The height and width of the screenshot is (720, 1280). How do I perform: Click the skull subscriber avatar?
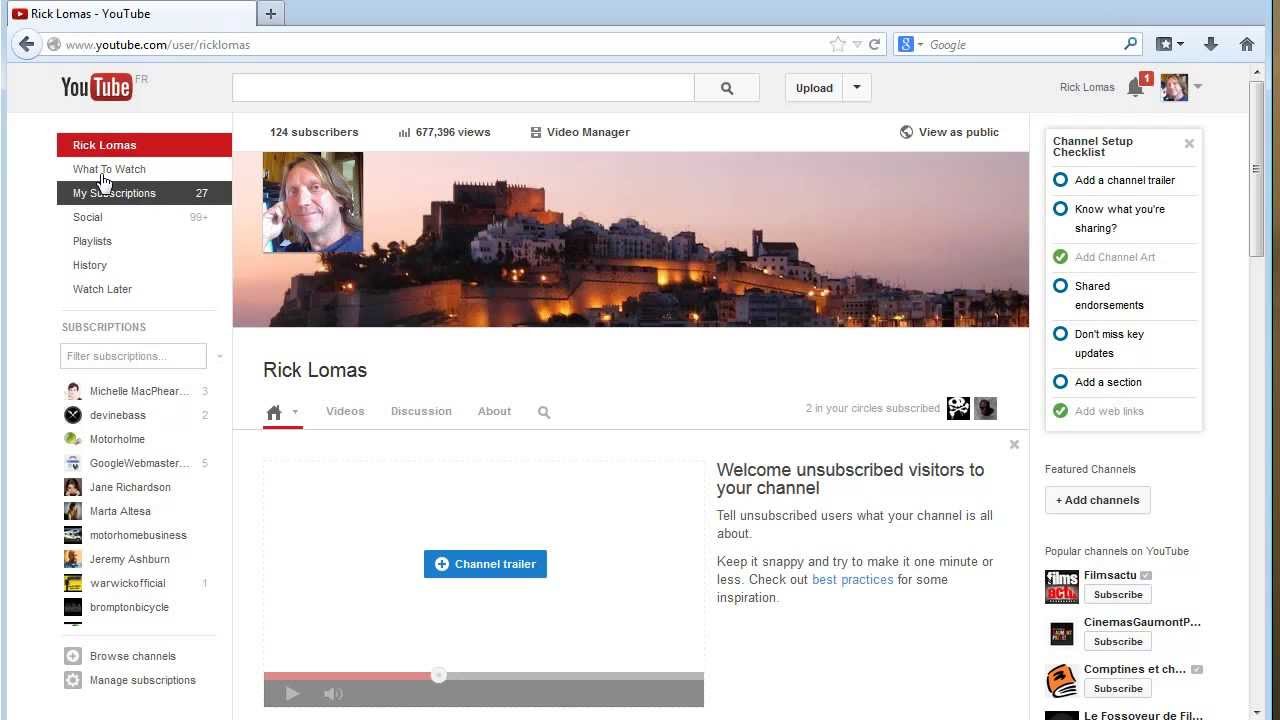(x=958, y=408)
